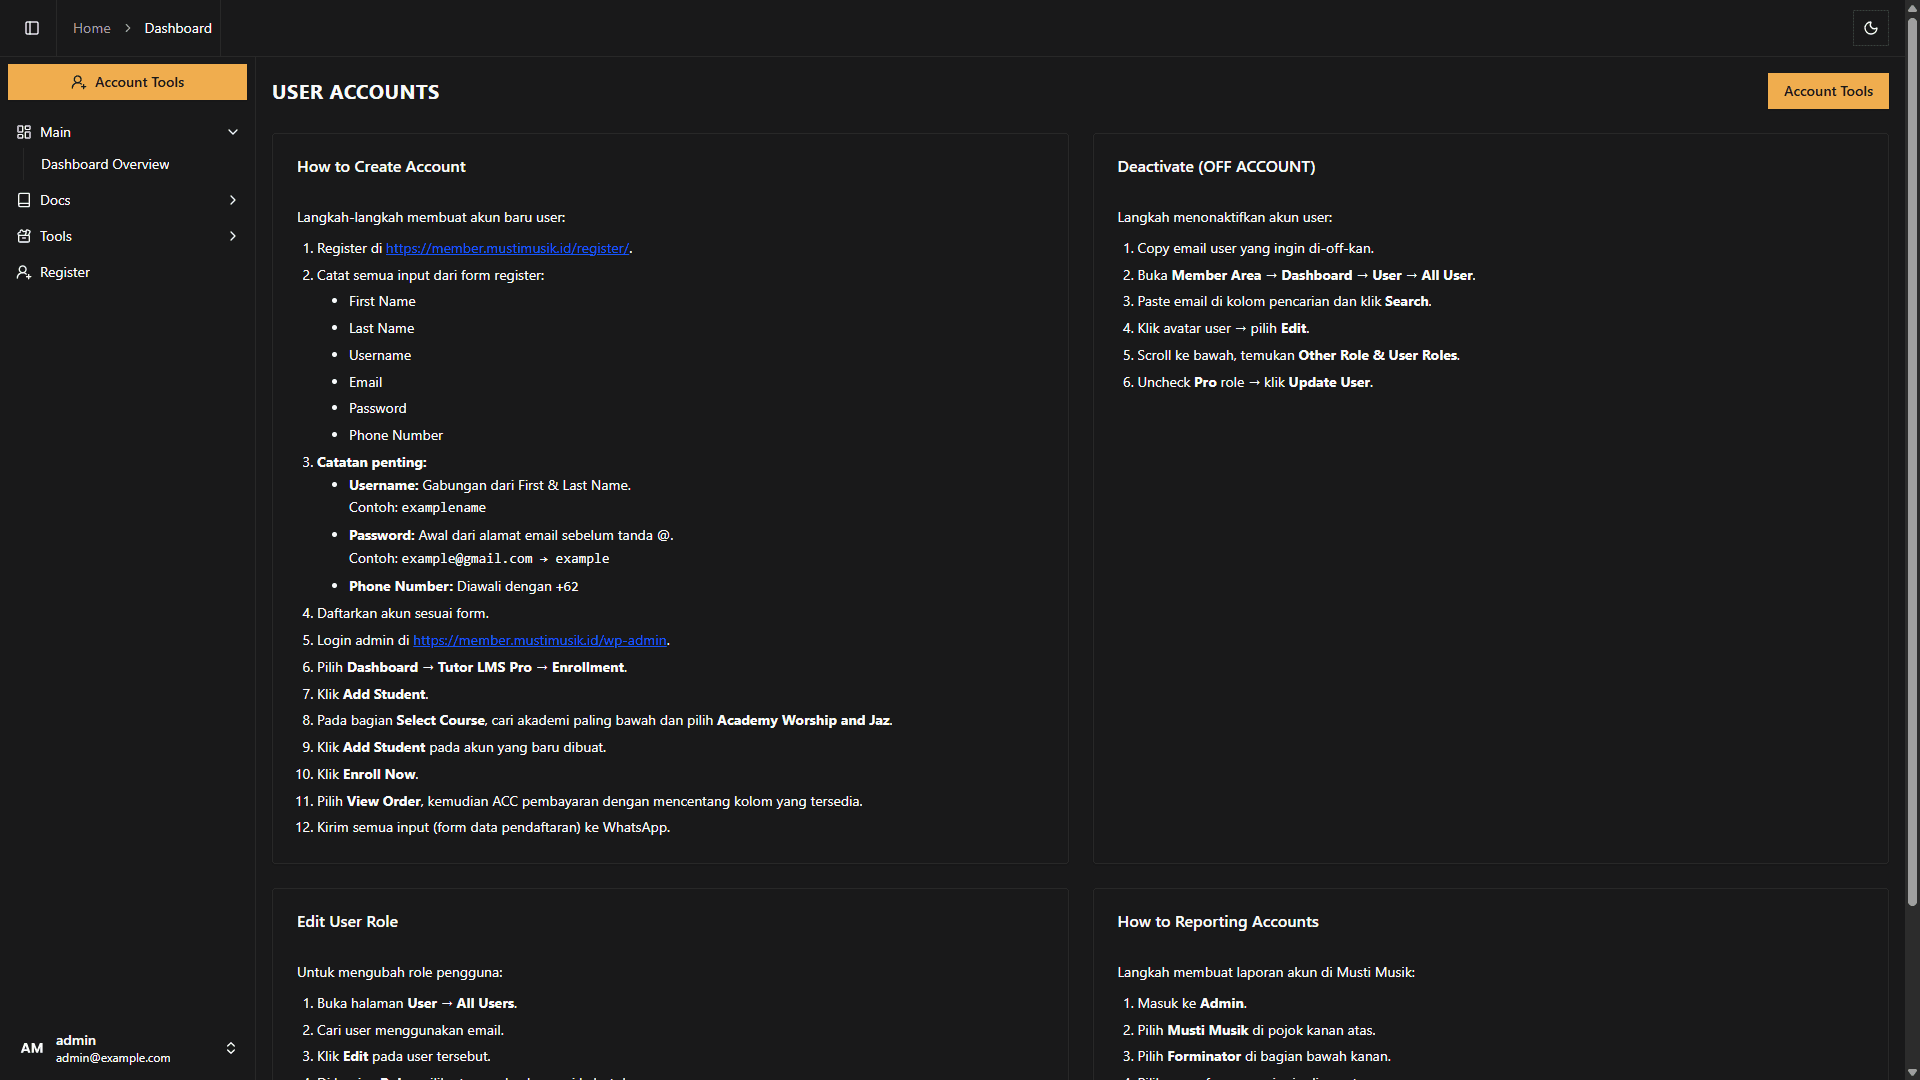The width and height of the screenshot is (1920, 1080).
Task: Click the Docs book icon
Action: tap(24, 200)
